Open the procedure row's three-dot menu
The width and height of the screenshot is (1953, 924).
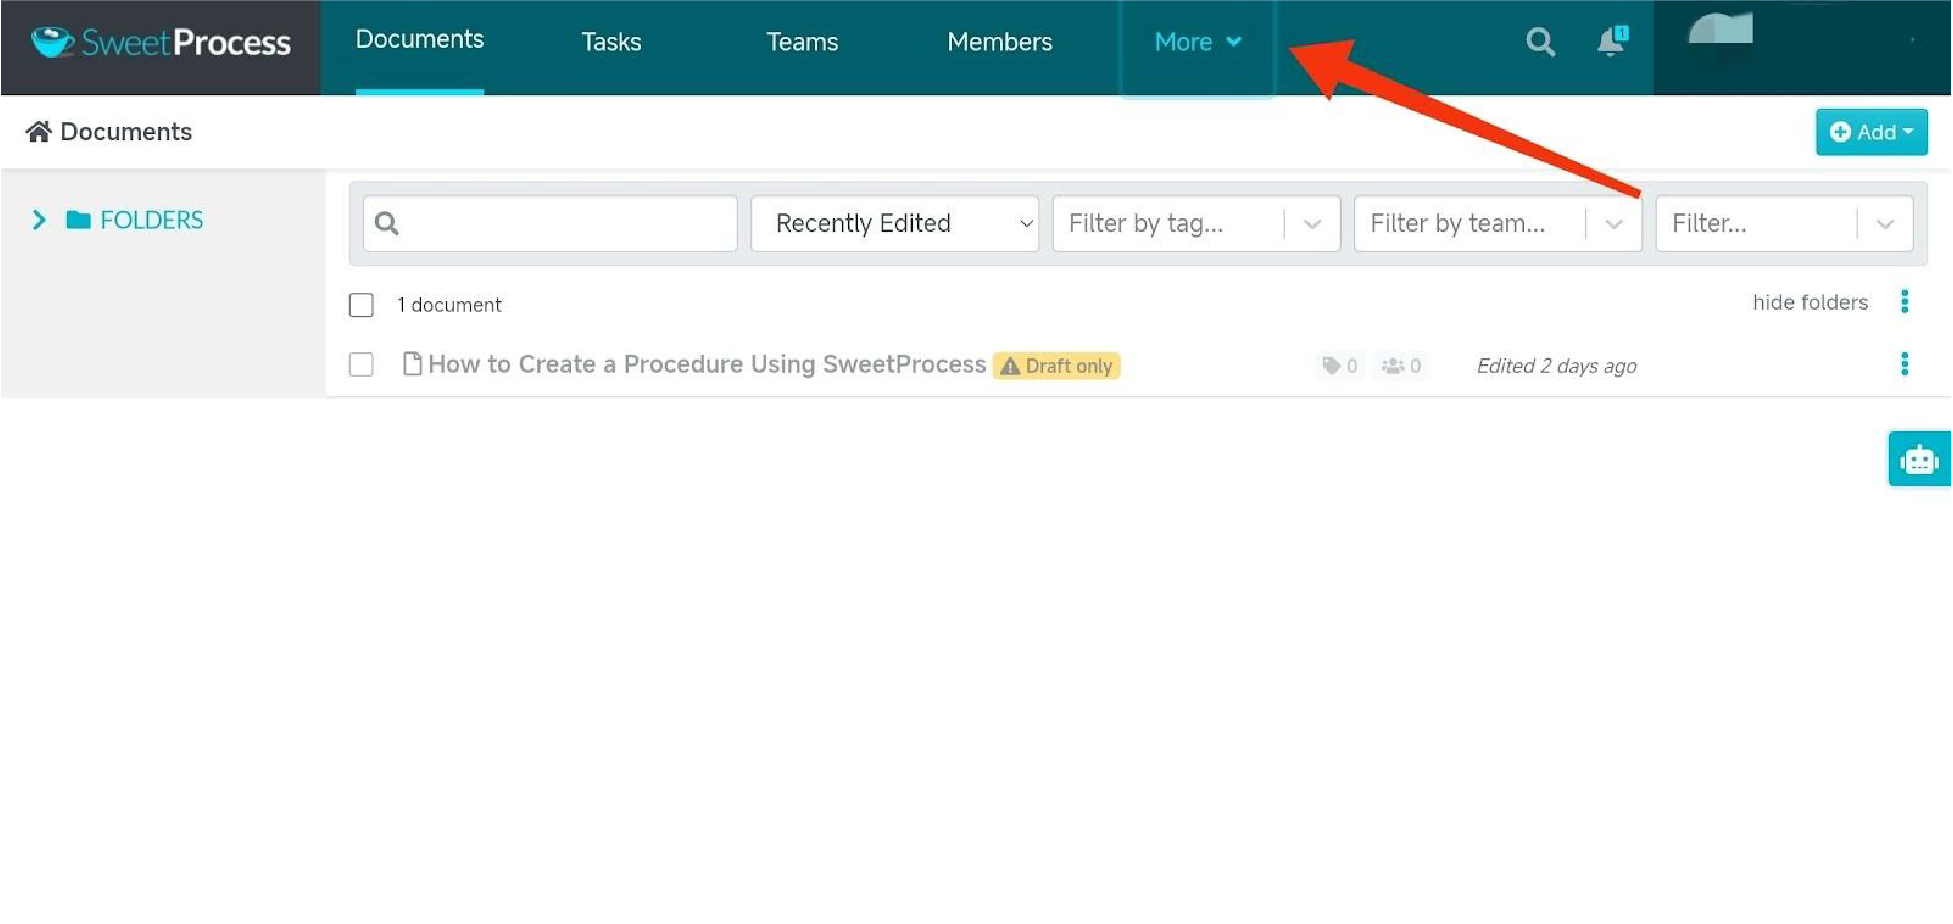pyautogui.click(x=1904, y=364)
